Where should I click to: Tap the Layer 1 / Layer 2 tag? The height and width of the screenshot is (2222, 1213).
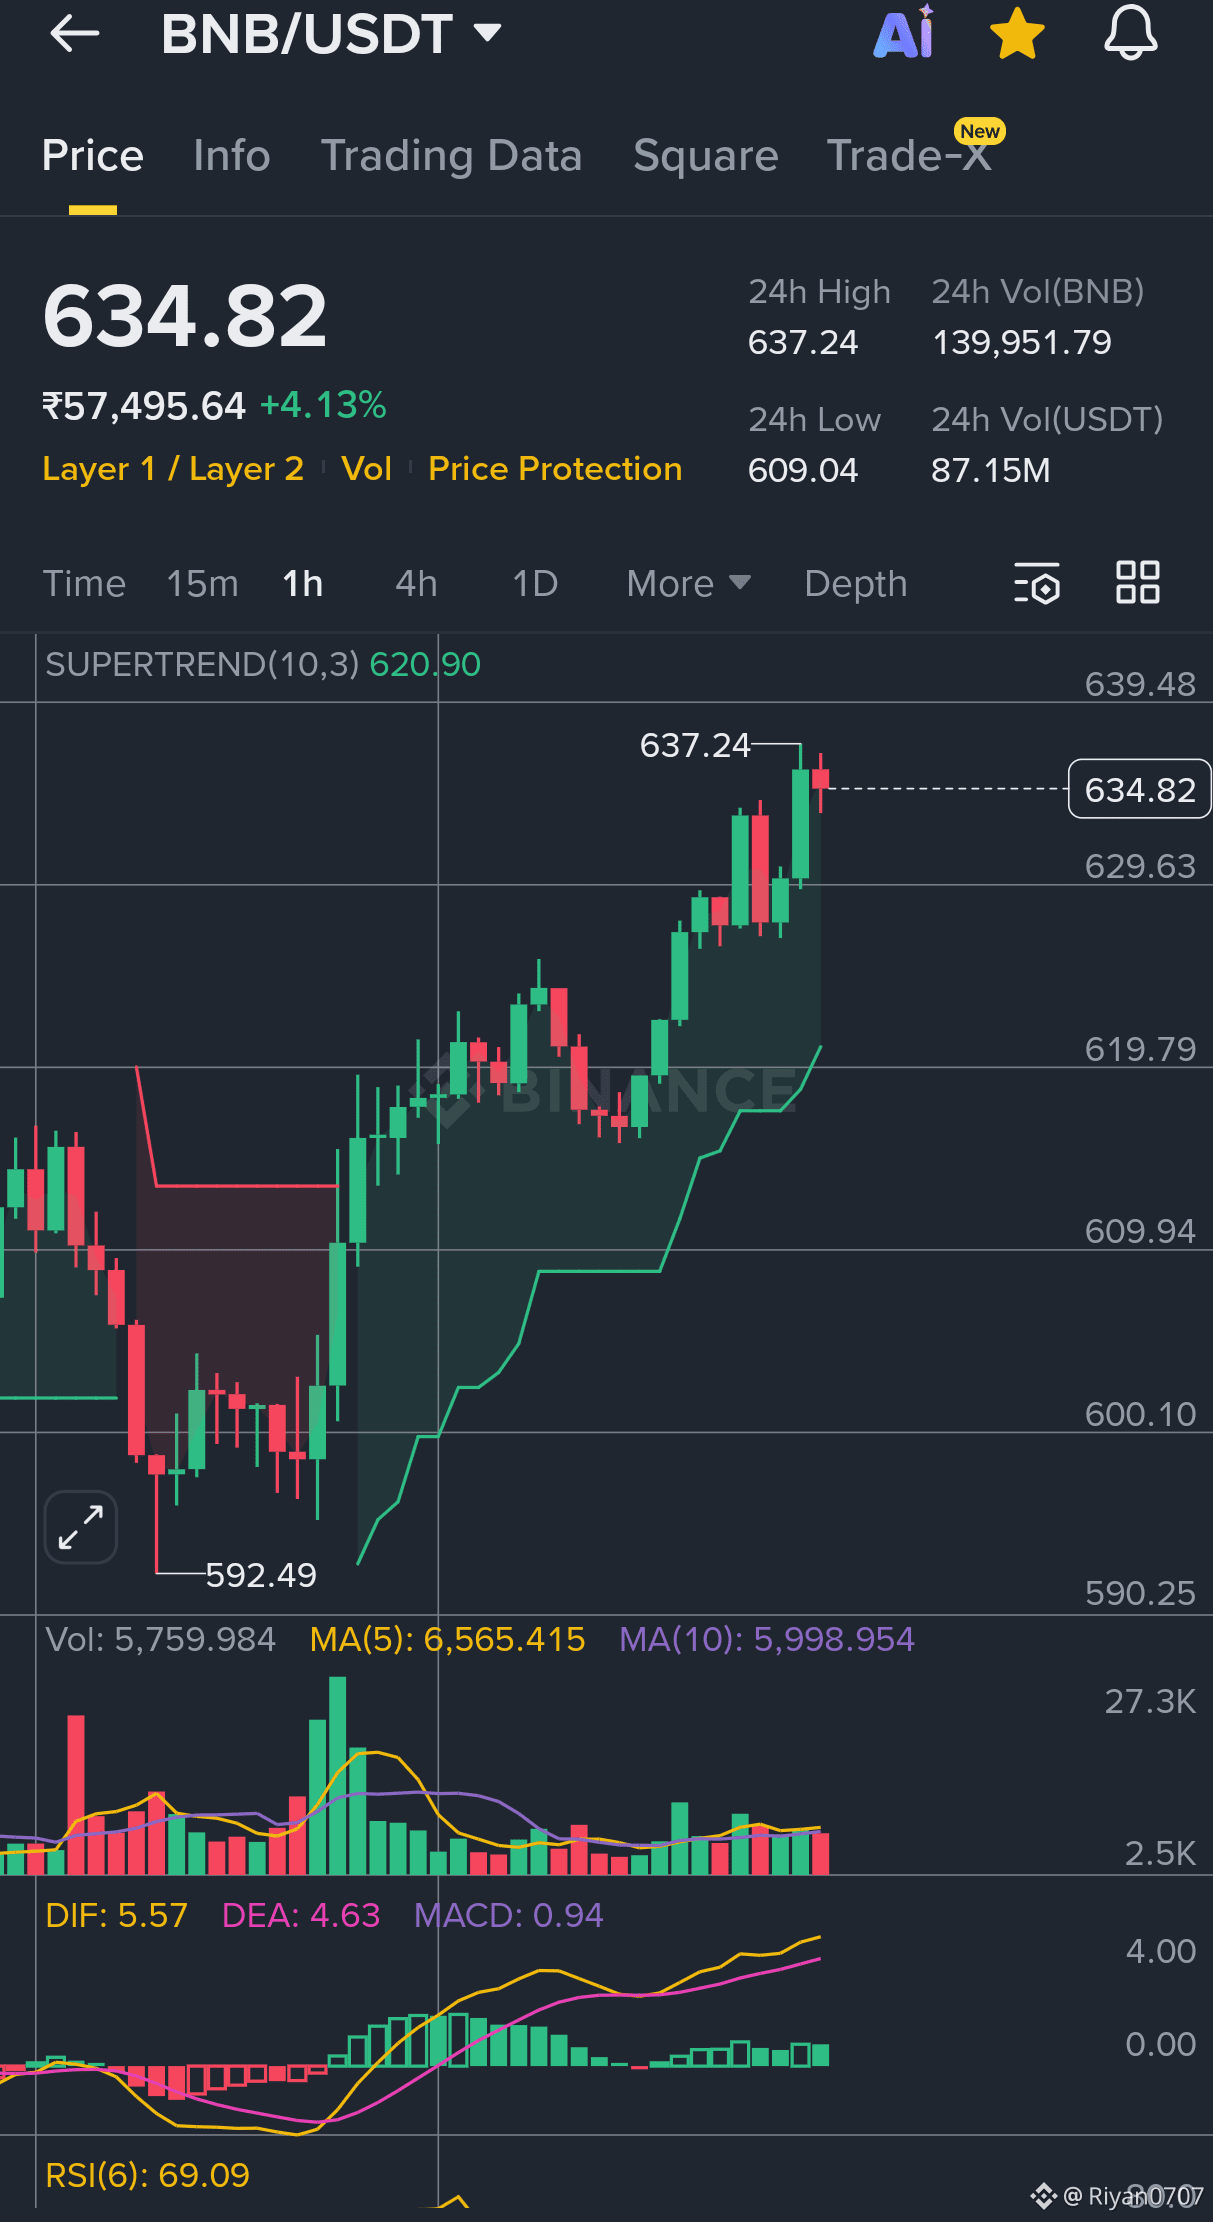[x=173, y=469]
